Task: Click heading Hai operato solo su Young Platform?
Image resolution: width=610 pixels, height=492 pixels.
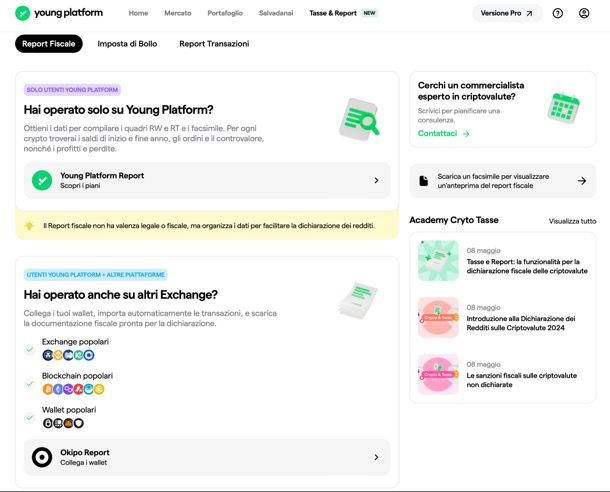Action: [x=118, y=110]
